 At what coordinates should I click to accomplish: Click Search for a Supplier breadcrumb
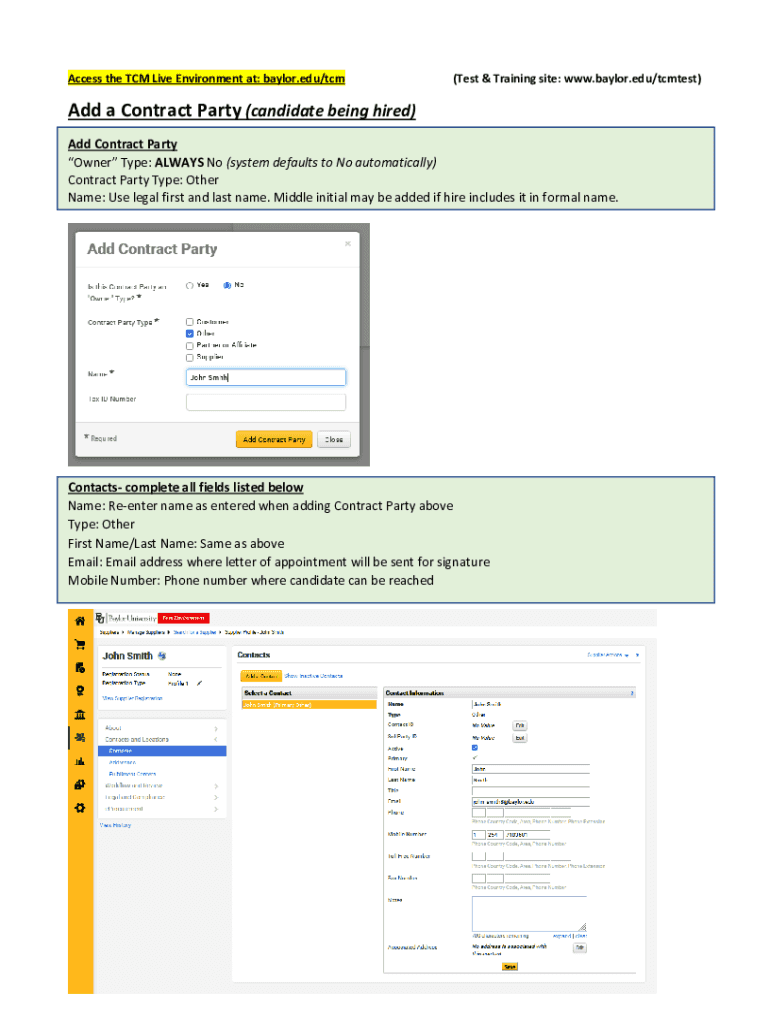197,632
